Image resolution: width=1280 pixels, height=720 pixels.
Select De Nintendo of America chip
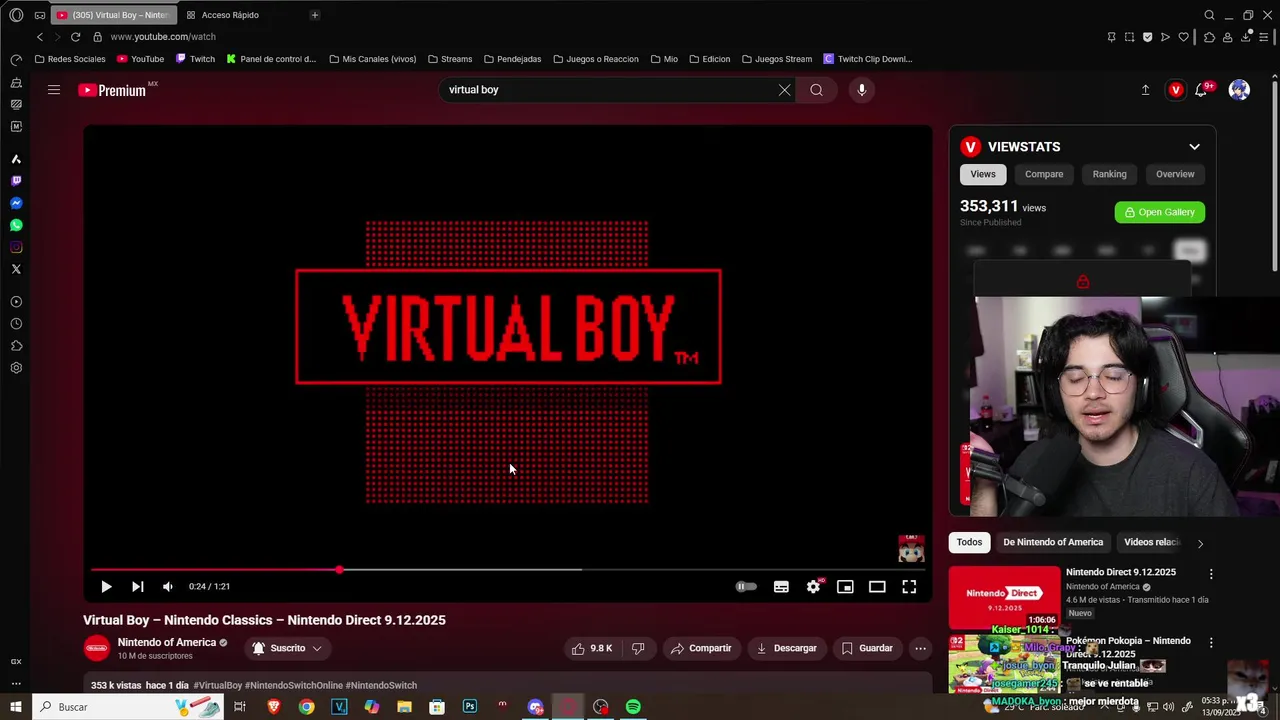(1053, 542)
